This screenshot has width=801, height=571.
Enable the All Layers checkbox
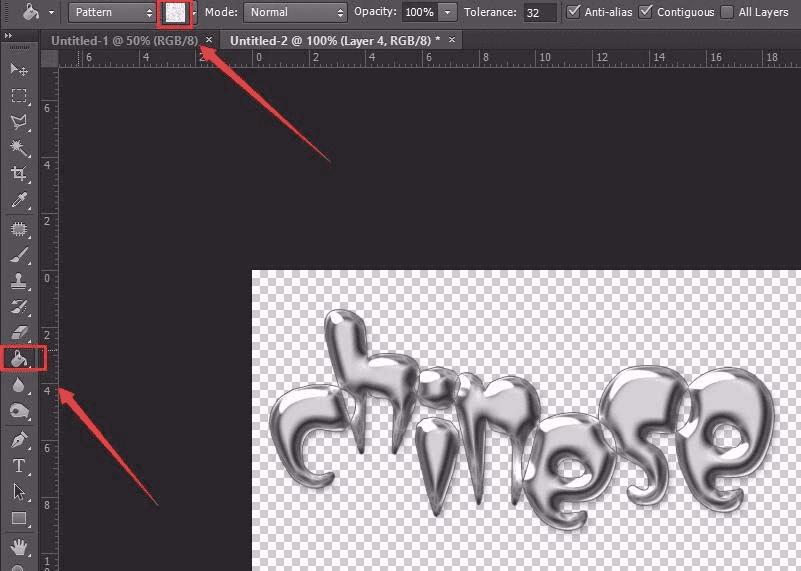pyautogui.click(x=727, y=12)
